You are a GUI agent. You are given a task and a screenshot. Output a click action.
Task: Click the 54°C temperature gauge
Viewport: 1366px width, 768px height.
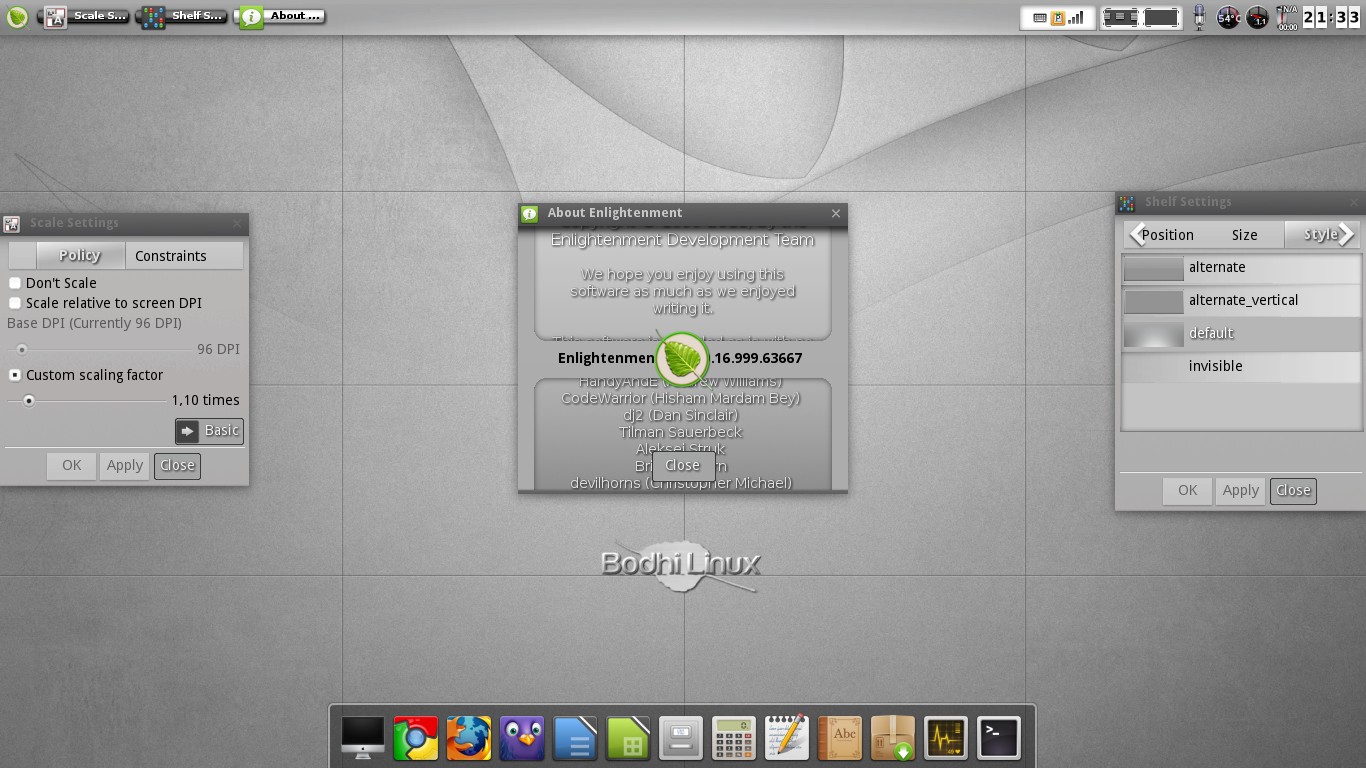coord(1228,17)
